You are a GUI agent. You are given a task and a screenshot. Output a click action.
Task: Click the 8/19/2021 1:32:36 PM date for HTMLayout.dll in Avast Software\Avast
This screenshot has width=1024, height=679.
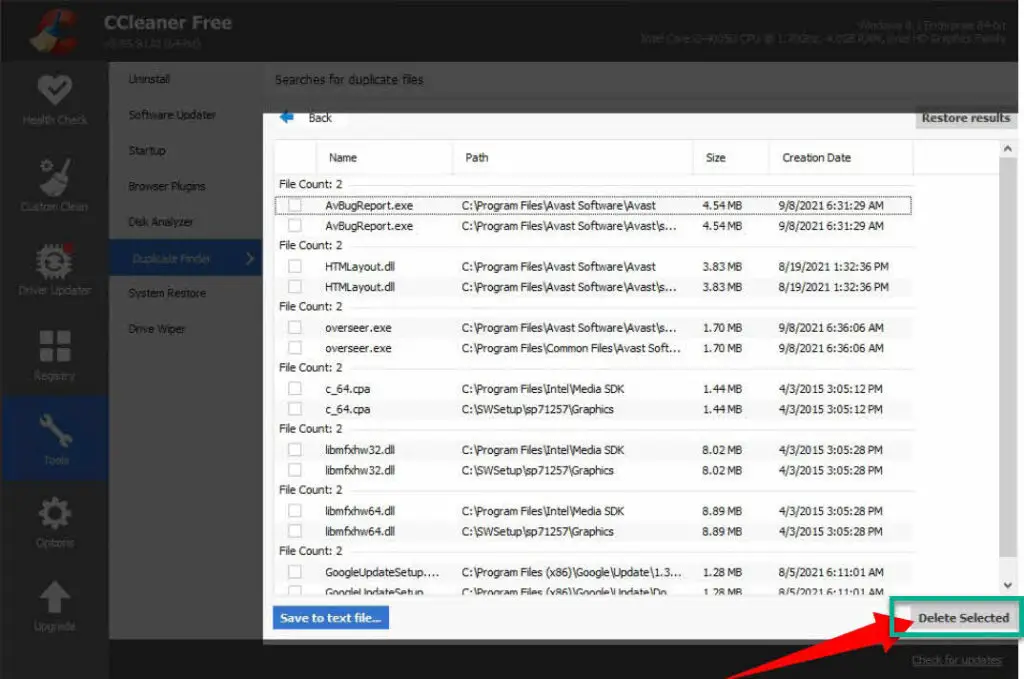click(833, 266)
